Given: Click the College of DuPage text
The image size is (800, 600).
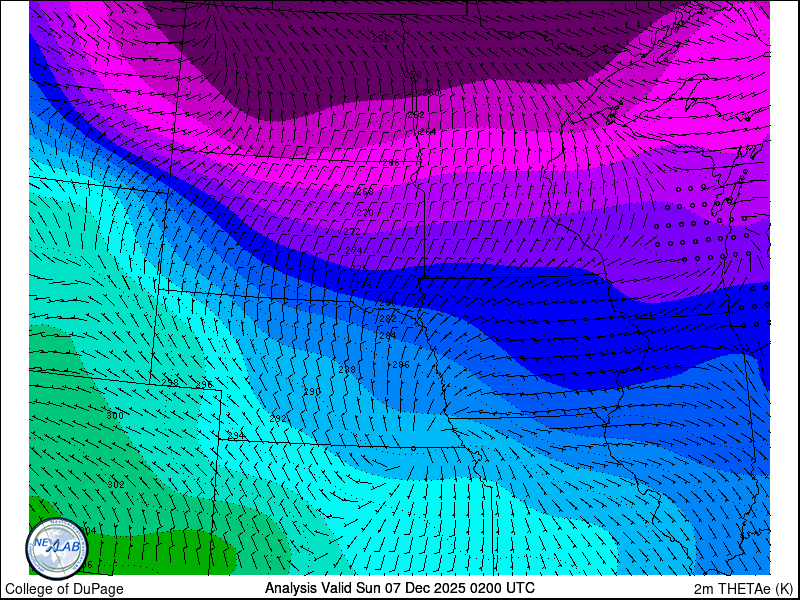Looking at the screenshot, I should point(64,589).
